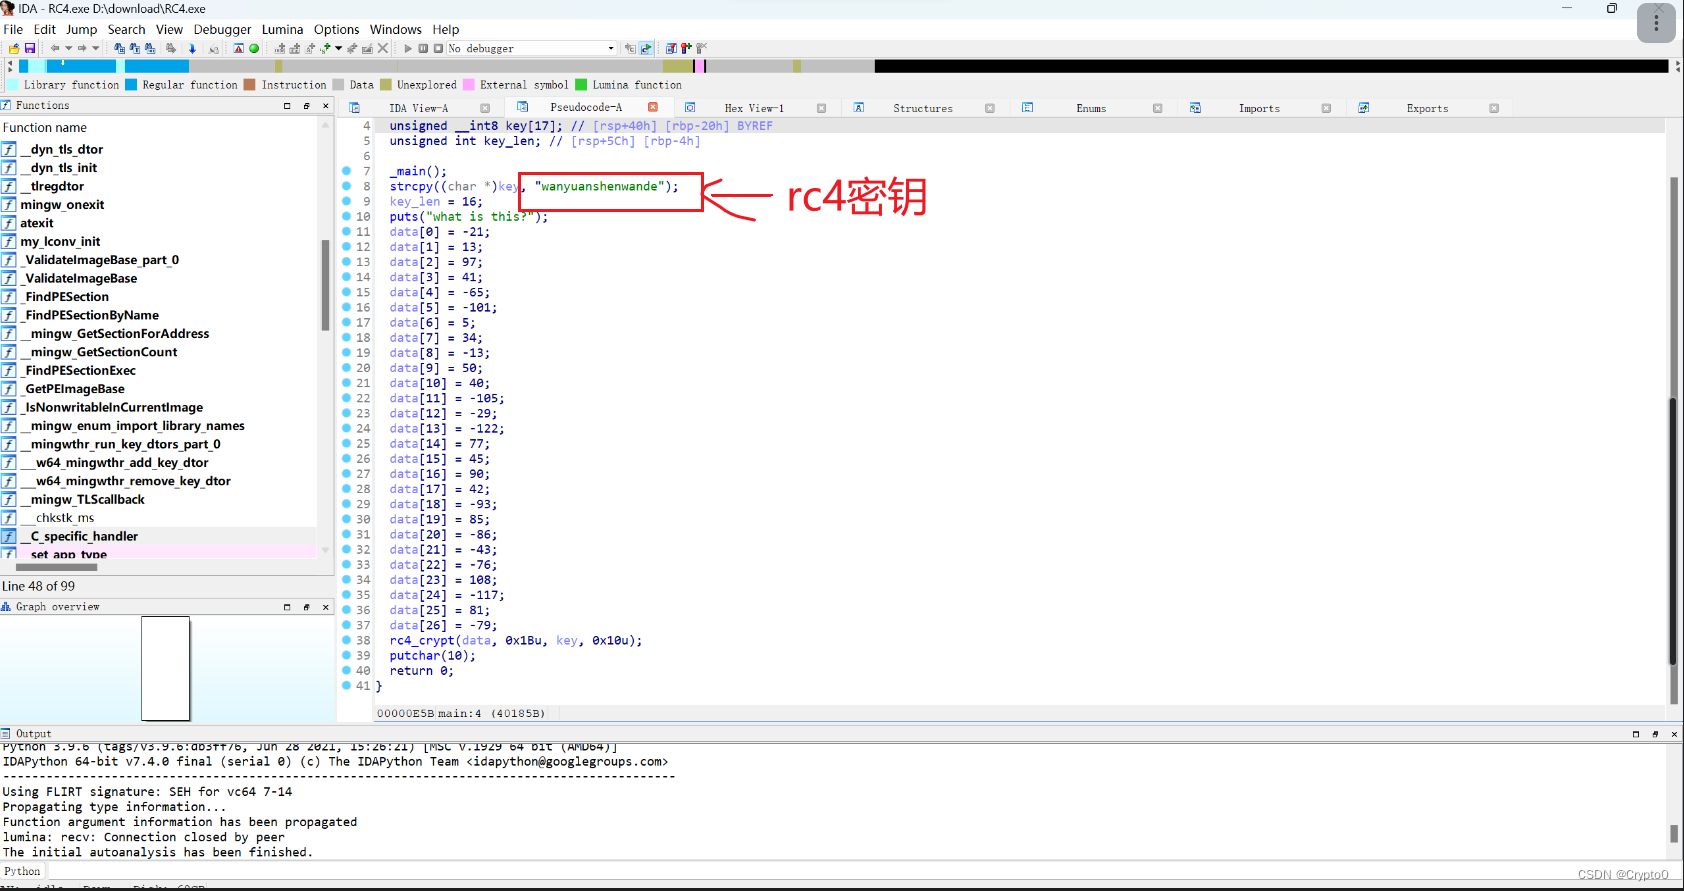Pause the process with the pause icon

(x=423, y=48)
